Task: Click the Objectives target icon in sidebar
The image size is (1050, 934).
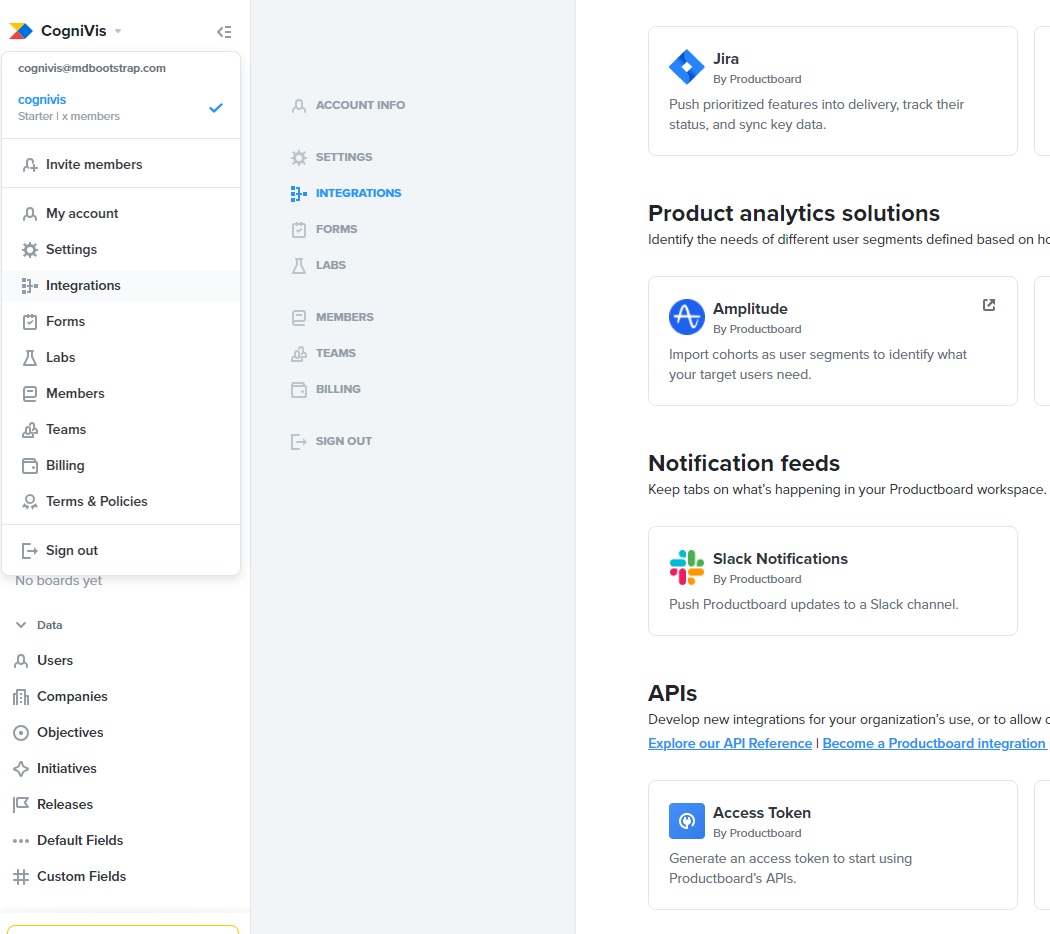Action: pyautogui.click(x=20, y=732)
